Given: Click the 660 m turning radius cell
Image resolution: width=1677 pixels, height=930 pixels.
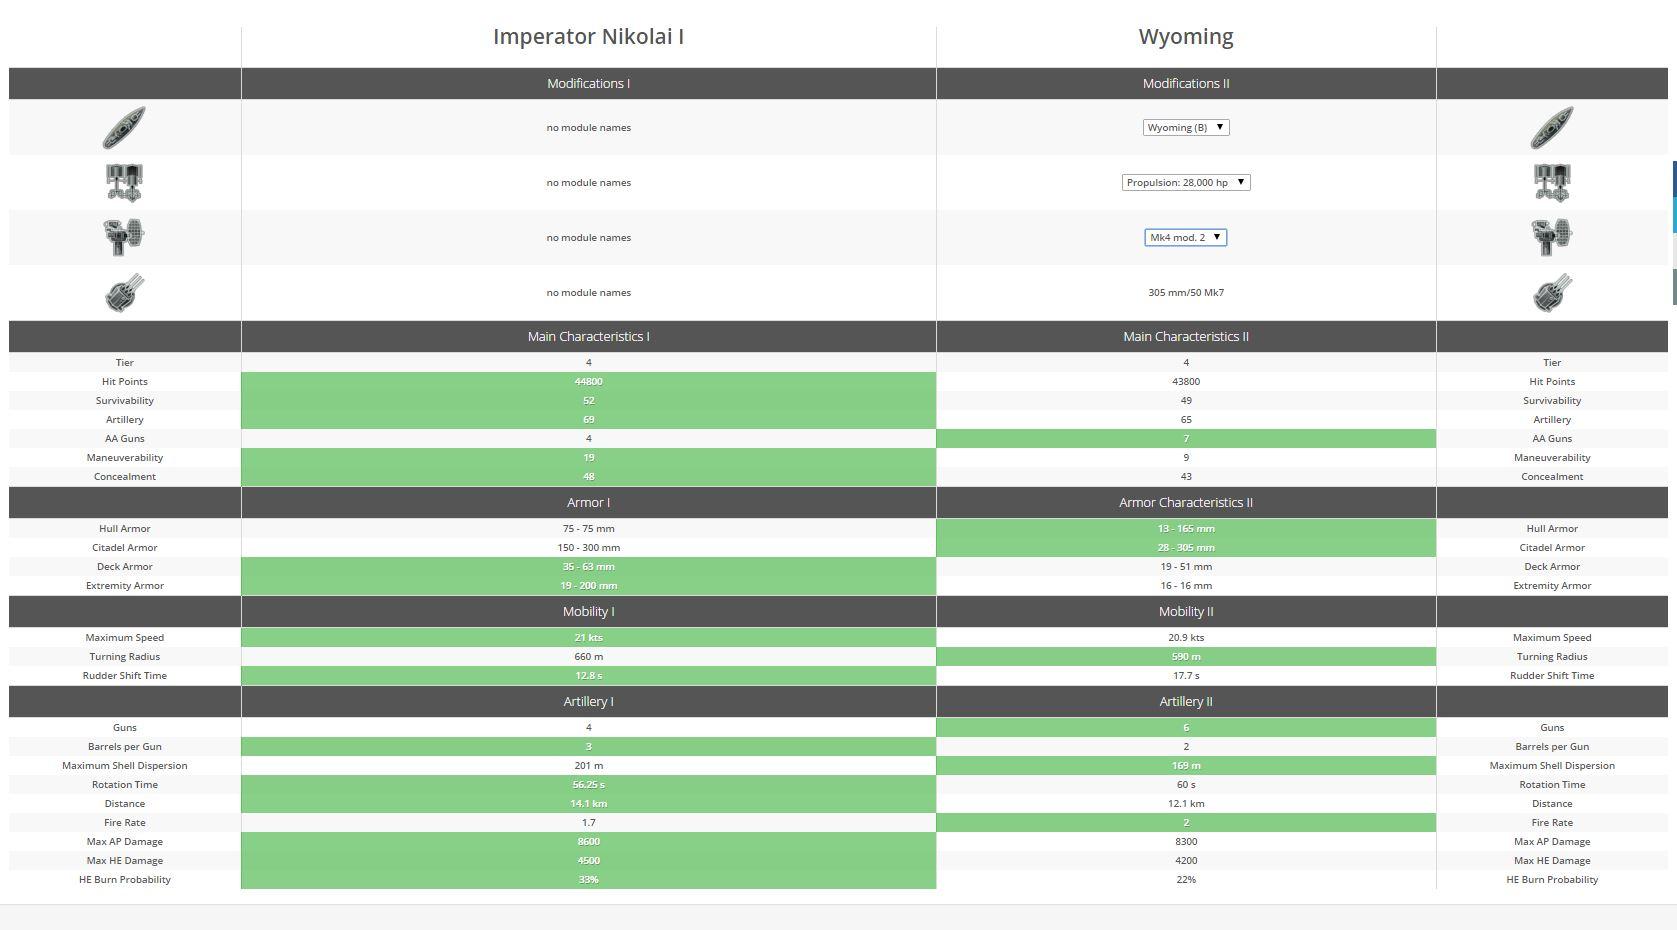Looking at the screenshot, I should point(588,656).
